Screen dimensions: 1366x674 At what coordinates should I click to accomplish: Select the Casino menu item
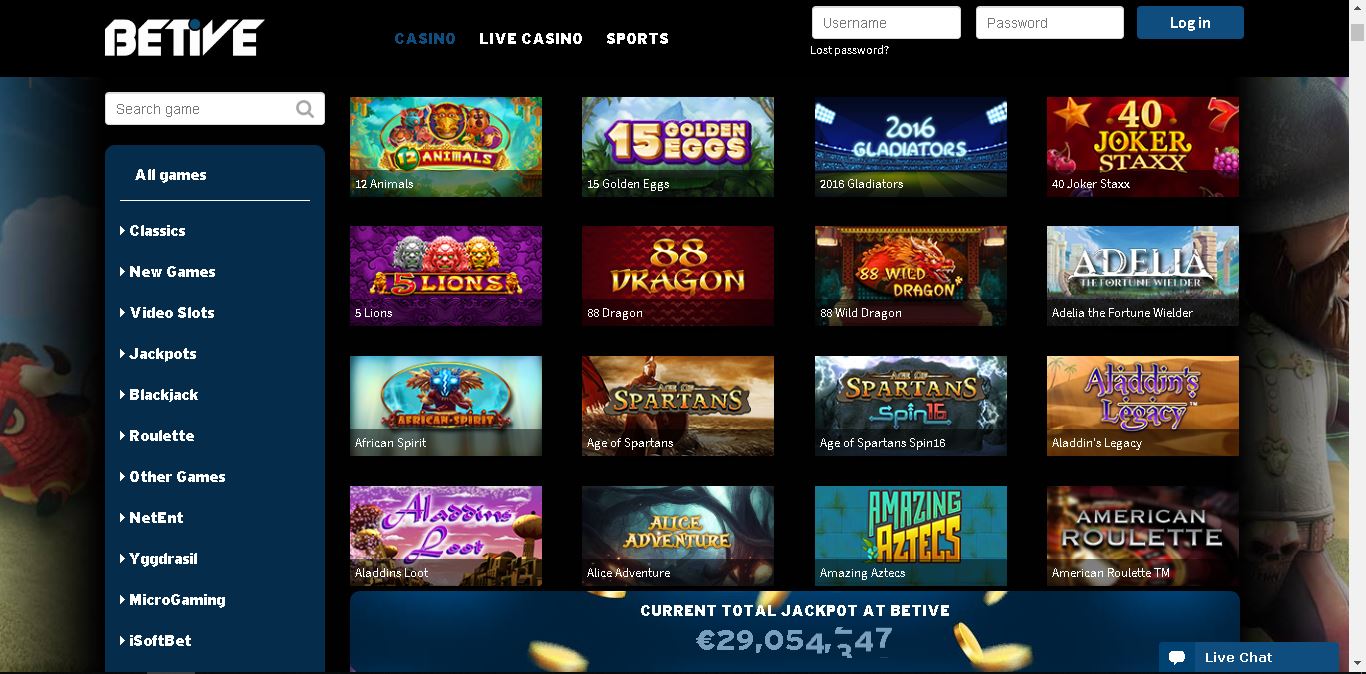425,38
